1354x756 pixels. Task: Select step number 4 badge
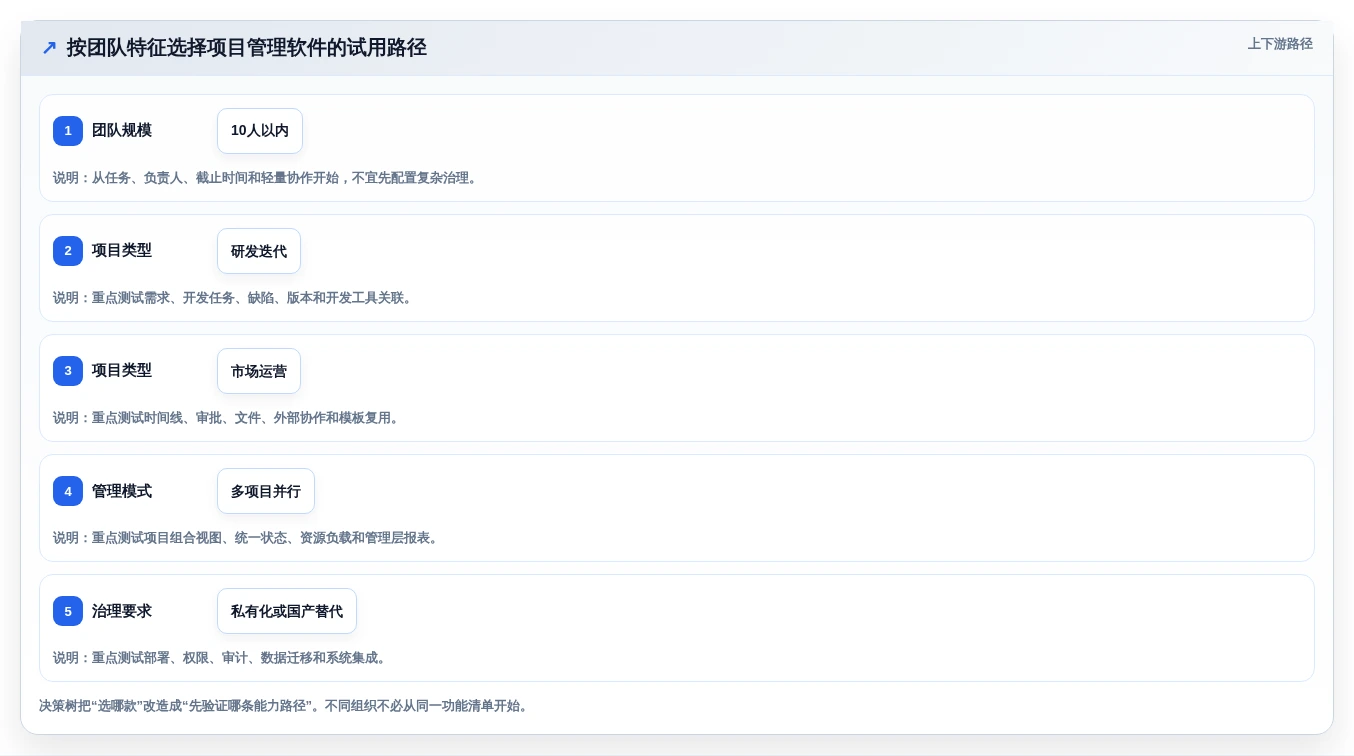[x=68, y=491]
